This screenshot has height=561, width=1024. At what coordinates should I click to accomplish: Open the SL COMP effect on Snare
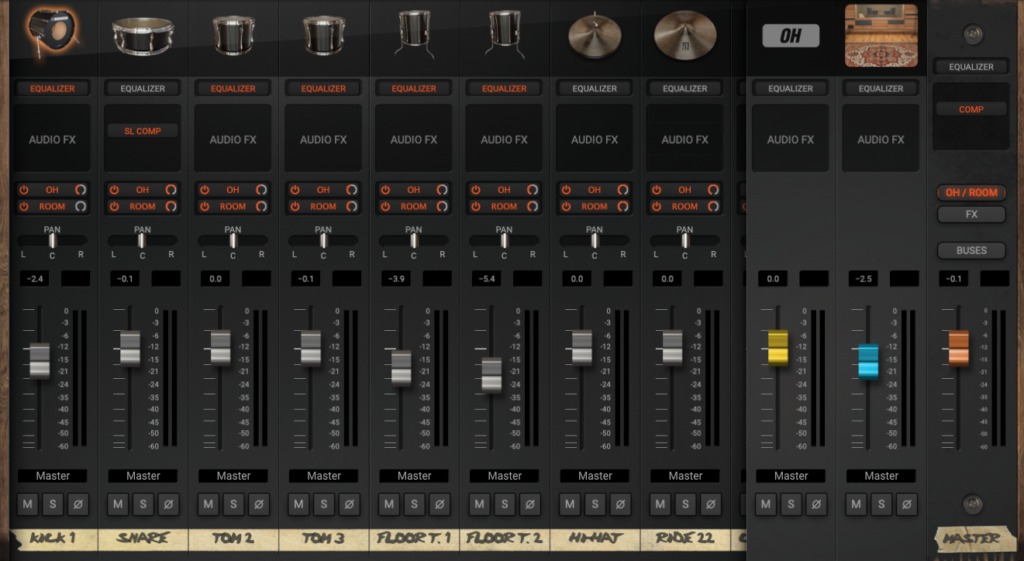142,131
